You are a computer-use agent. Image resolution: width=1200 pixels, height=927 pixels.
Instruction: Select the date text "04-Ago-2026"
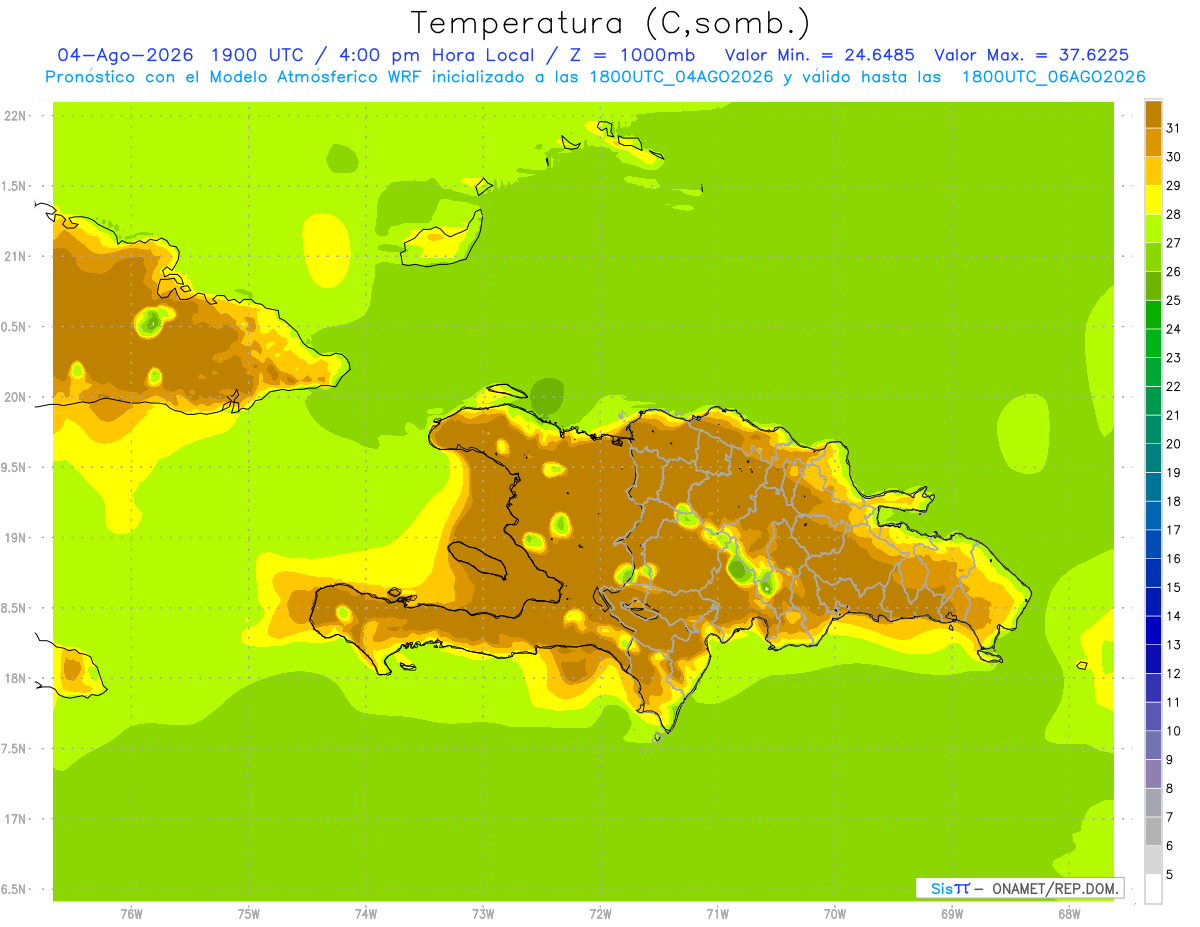[126, 55]
